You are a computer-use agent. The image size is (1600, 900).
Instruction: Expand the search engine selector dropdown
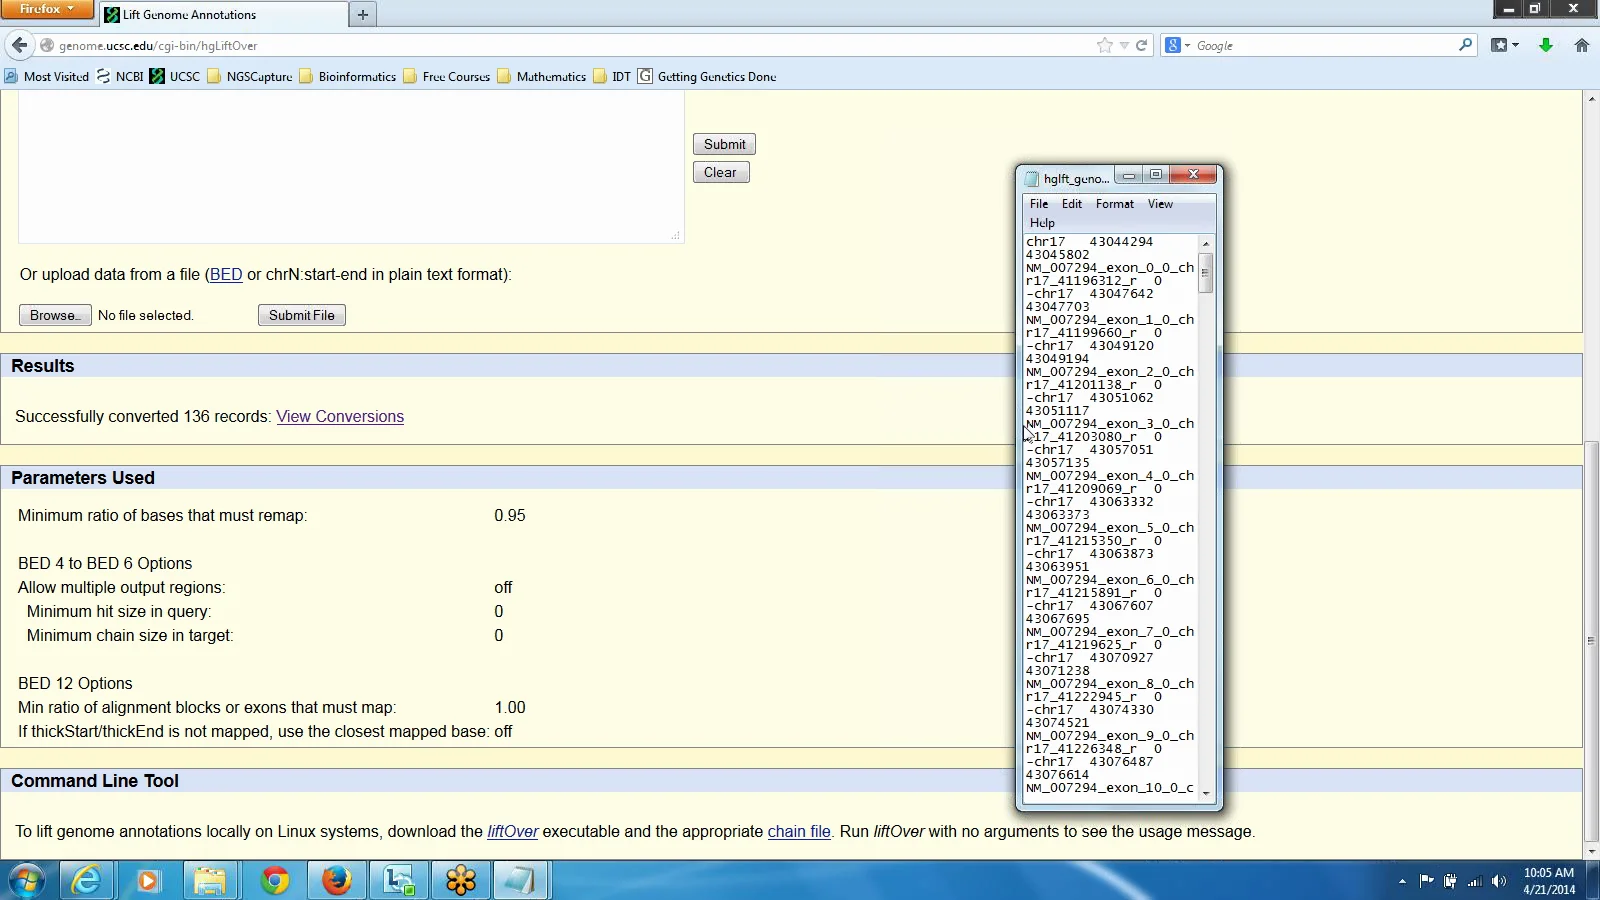click(1177, 45)
